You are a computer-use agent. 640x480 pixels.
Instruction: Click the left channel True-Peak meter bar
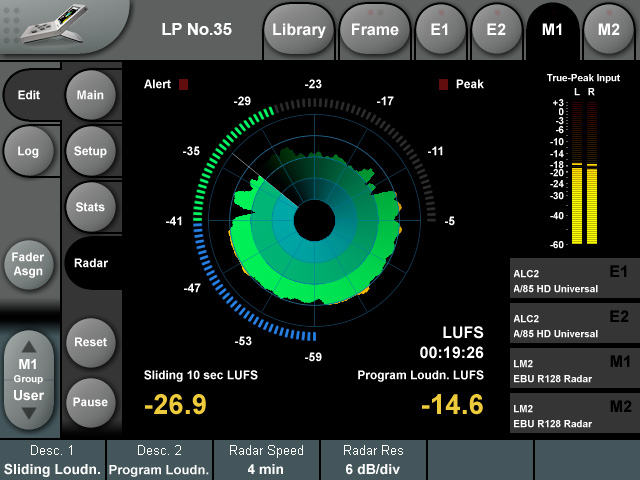point(577,173)
